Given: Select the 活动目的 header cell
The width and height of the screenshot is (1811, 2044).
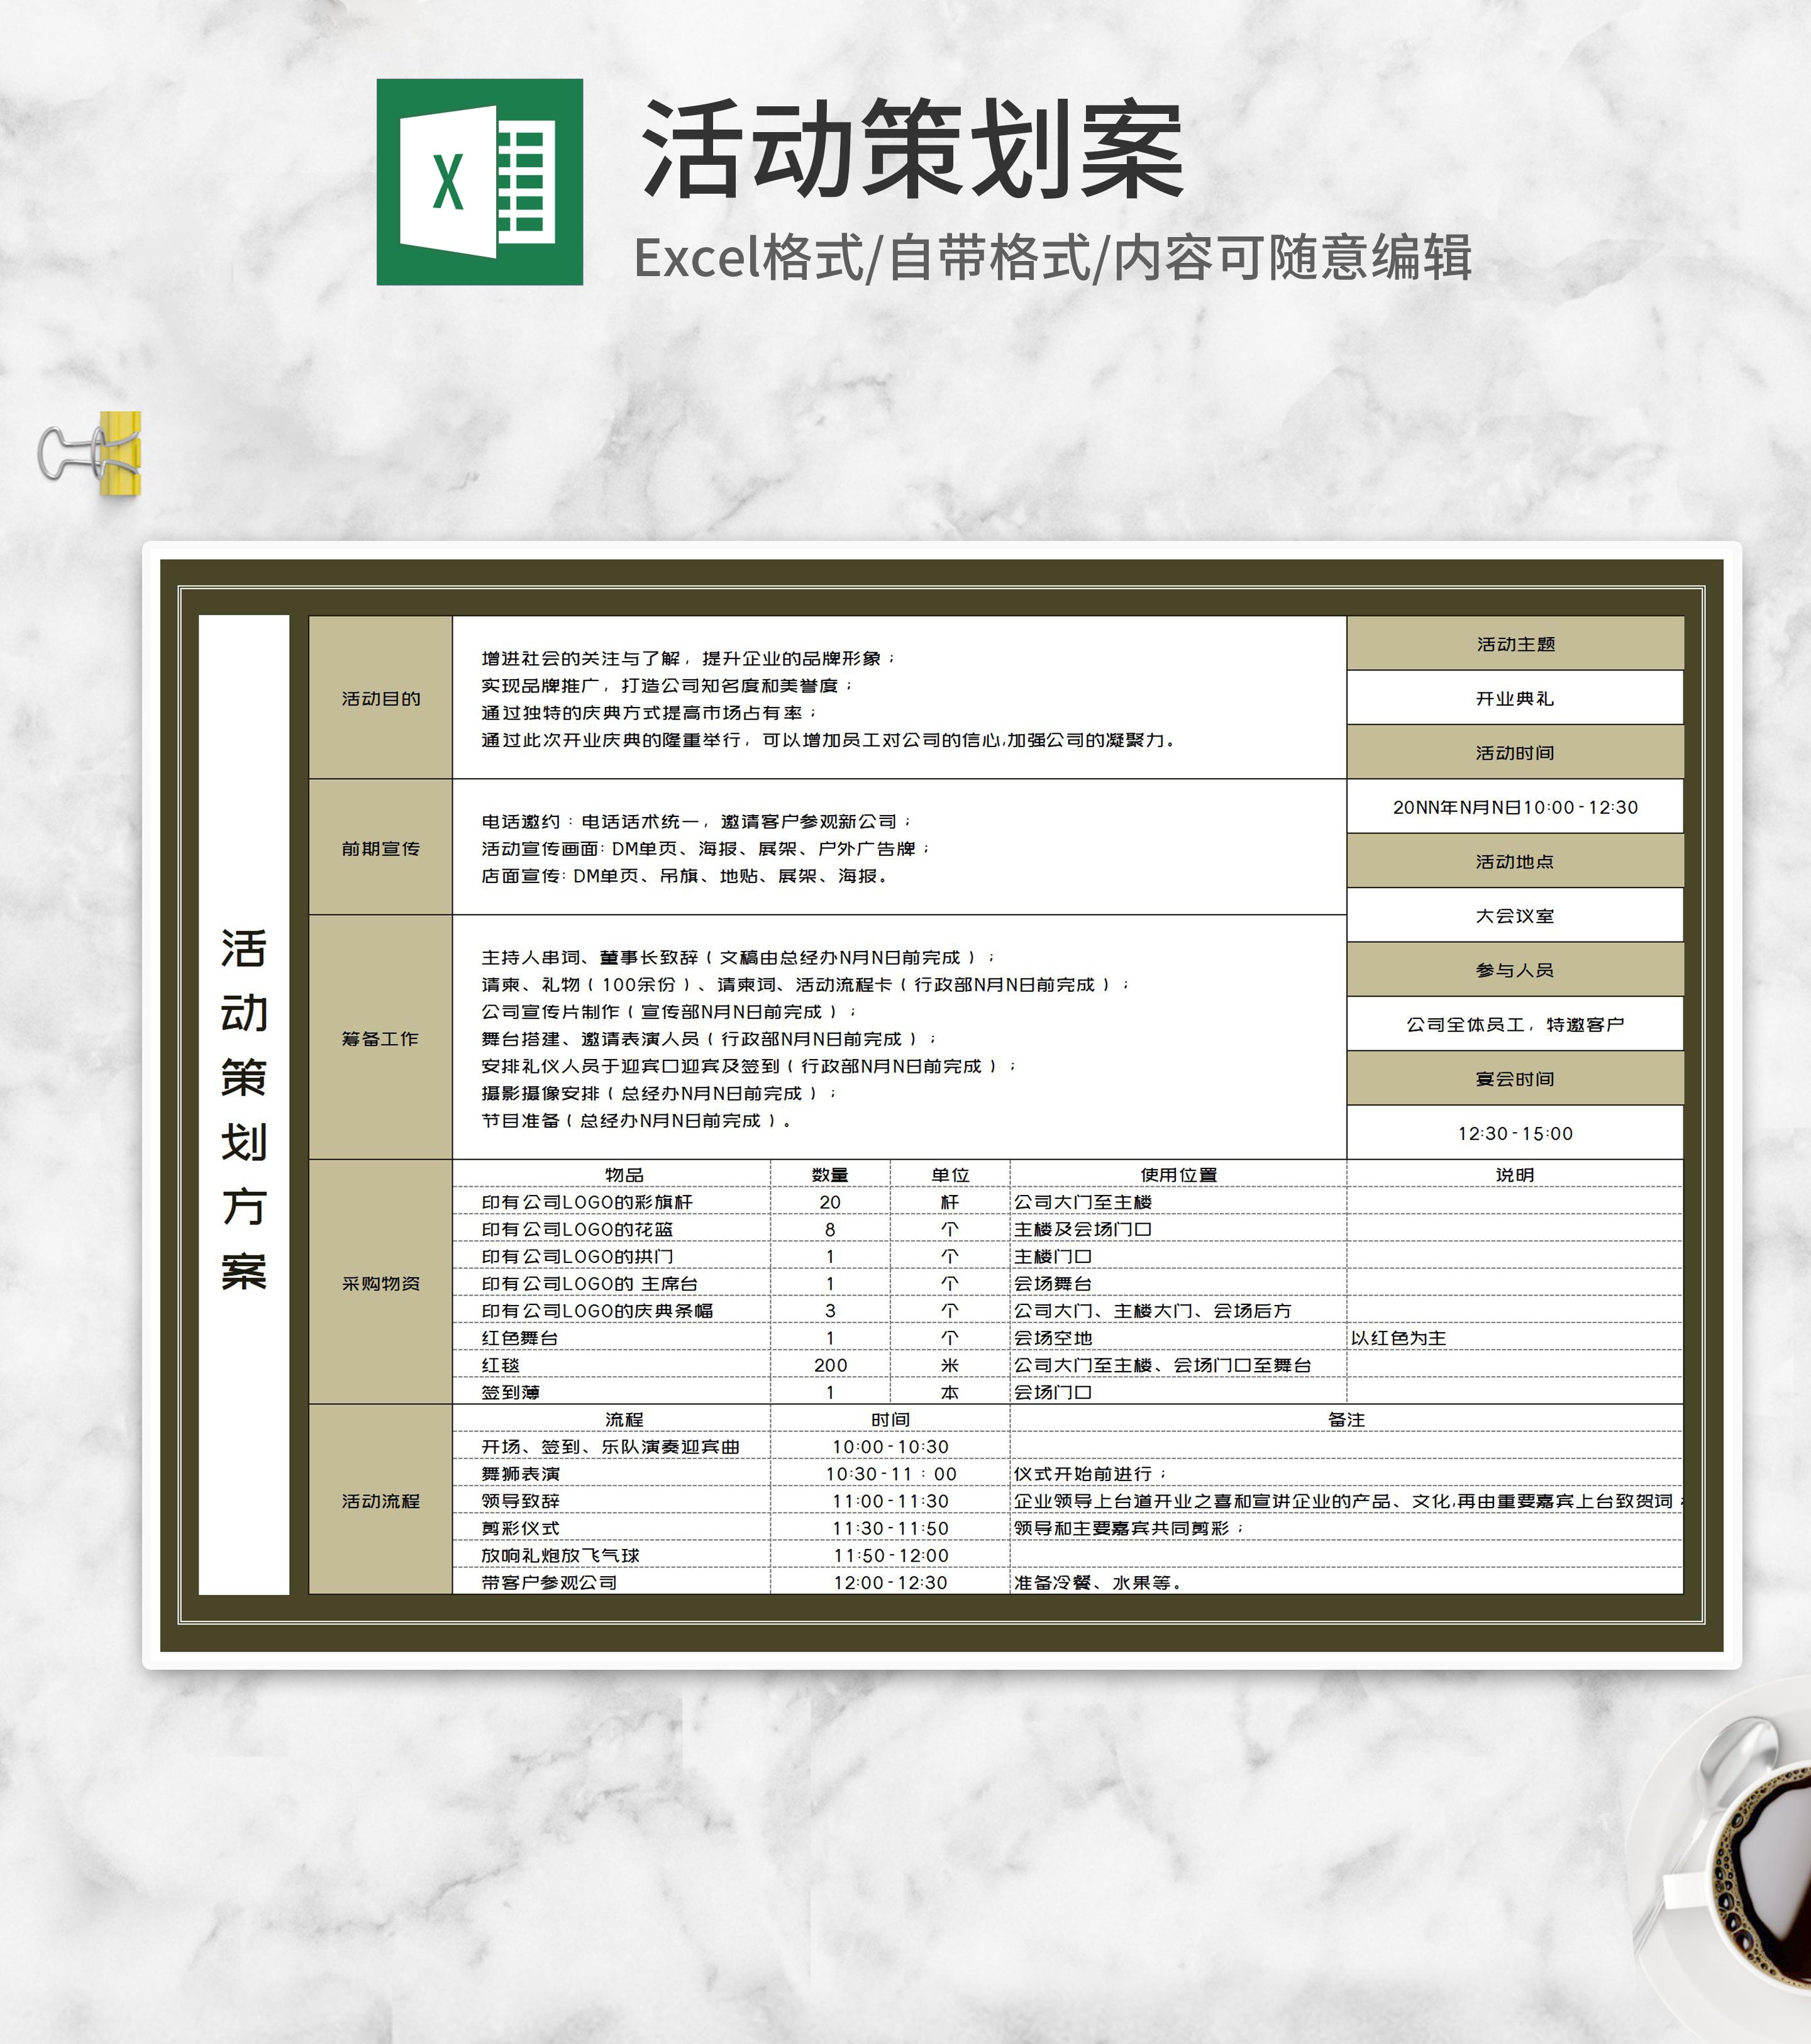Looking at the screenshot, I should tap(380, 698).
